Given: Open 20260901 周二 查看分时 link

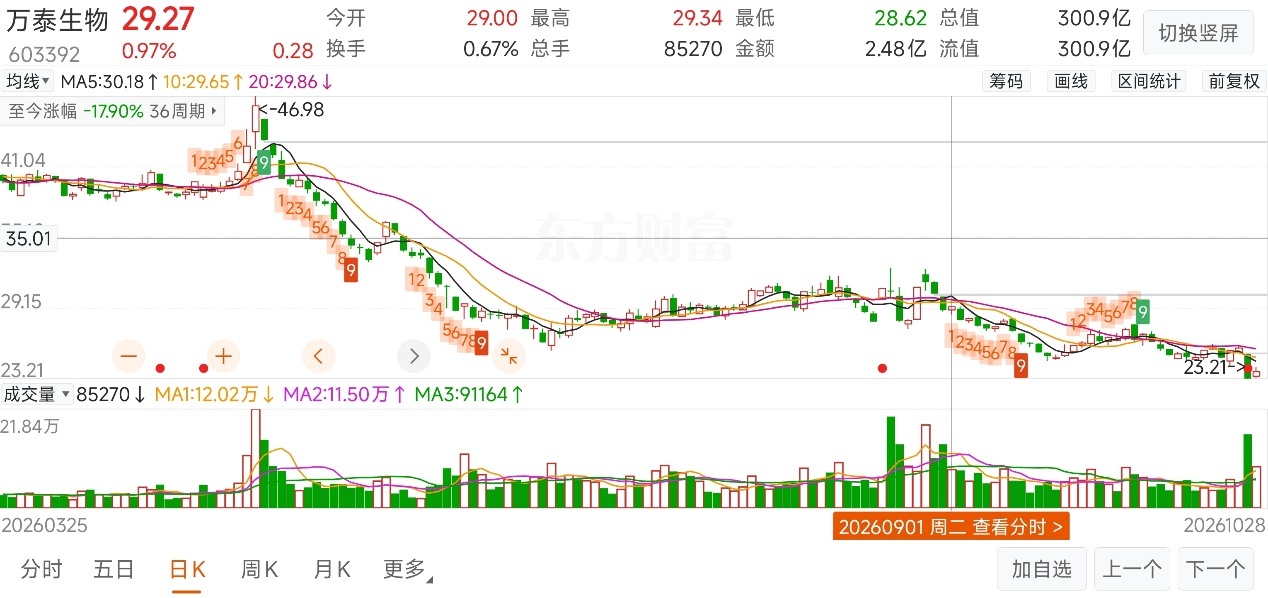Looking at the screenshot, I should (951, 526).
